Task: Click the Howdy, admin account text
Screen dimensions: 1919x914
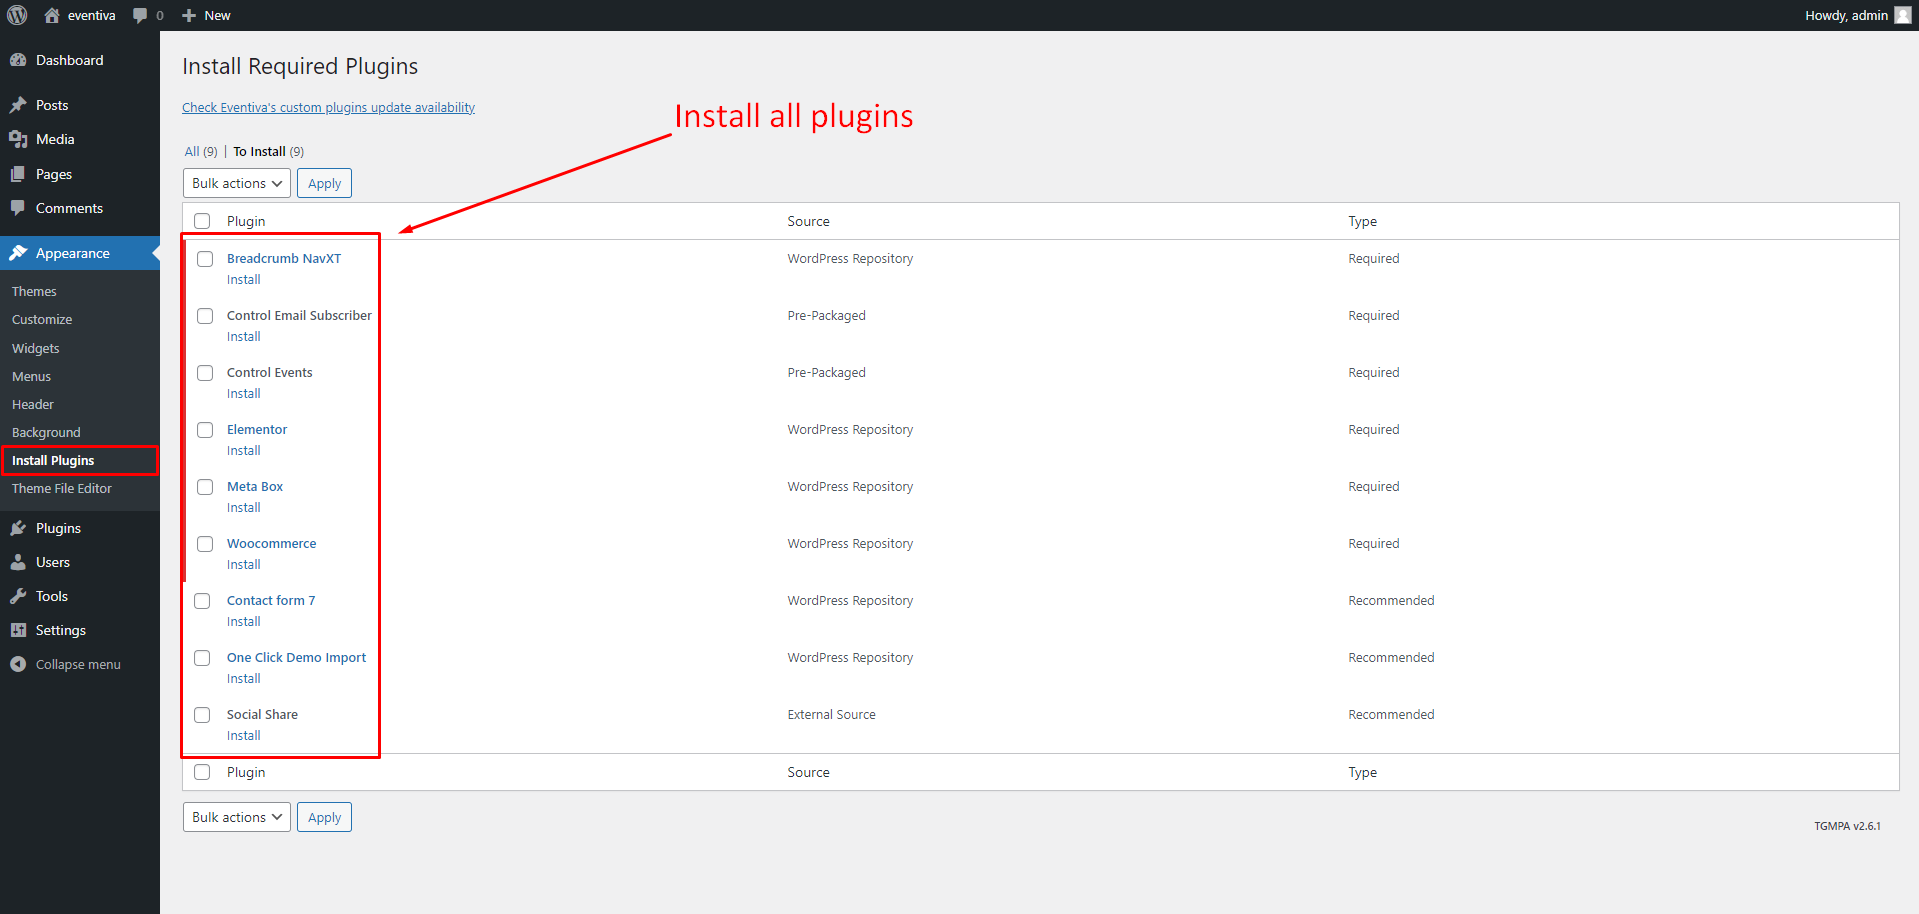Action: coord(1846,15)
